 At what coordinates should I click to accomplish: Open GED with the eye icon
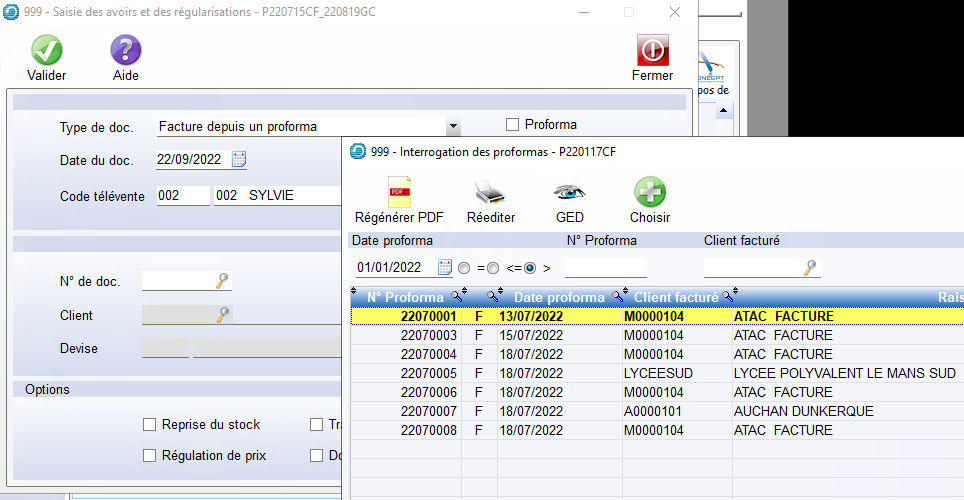[x=569, y=192]
